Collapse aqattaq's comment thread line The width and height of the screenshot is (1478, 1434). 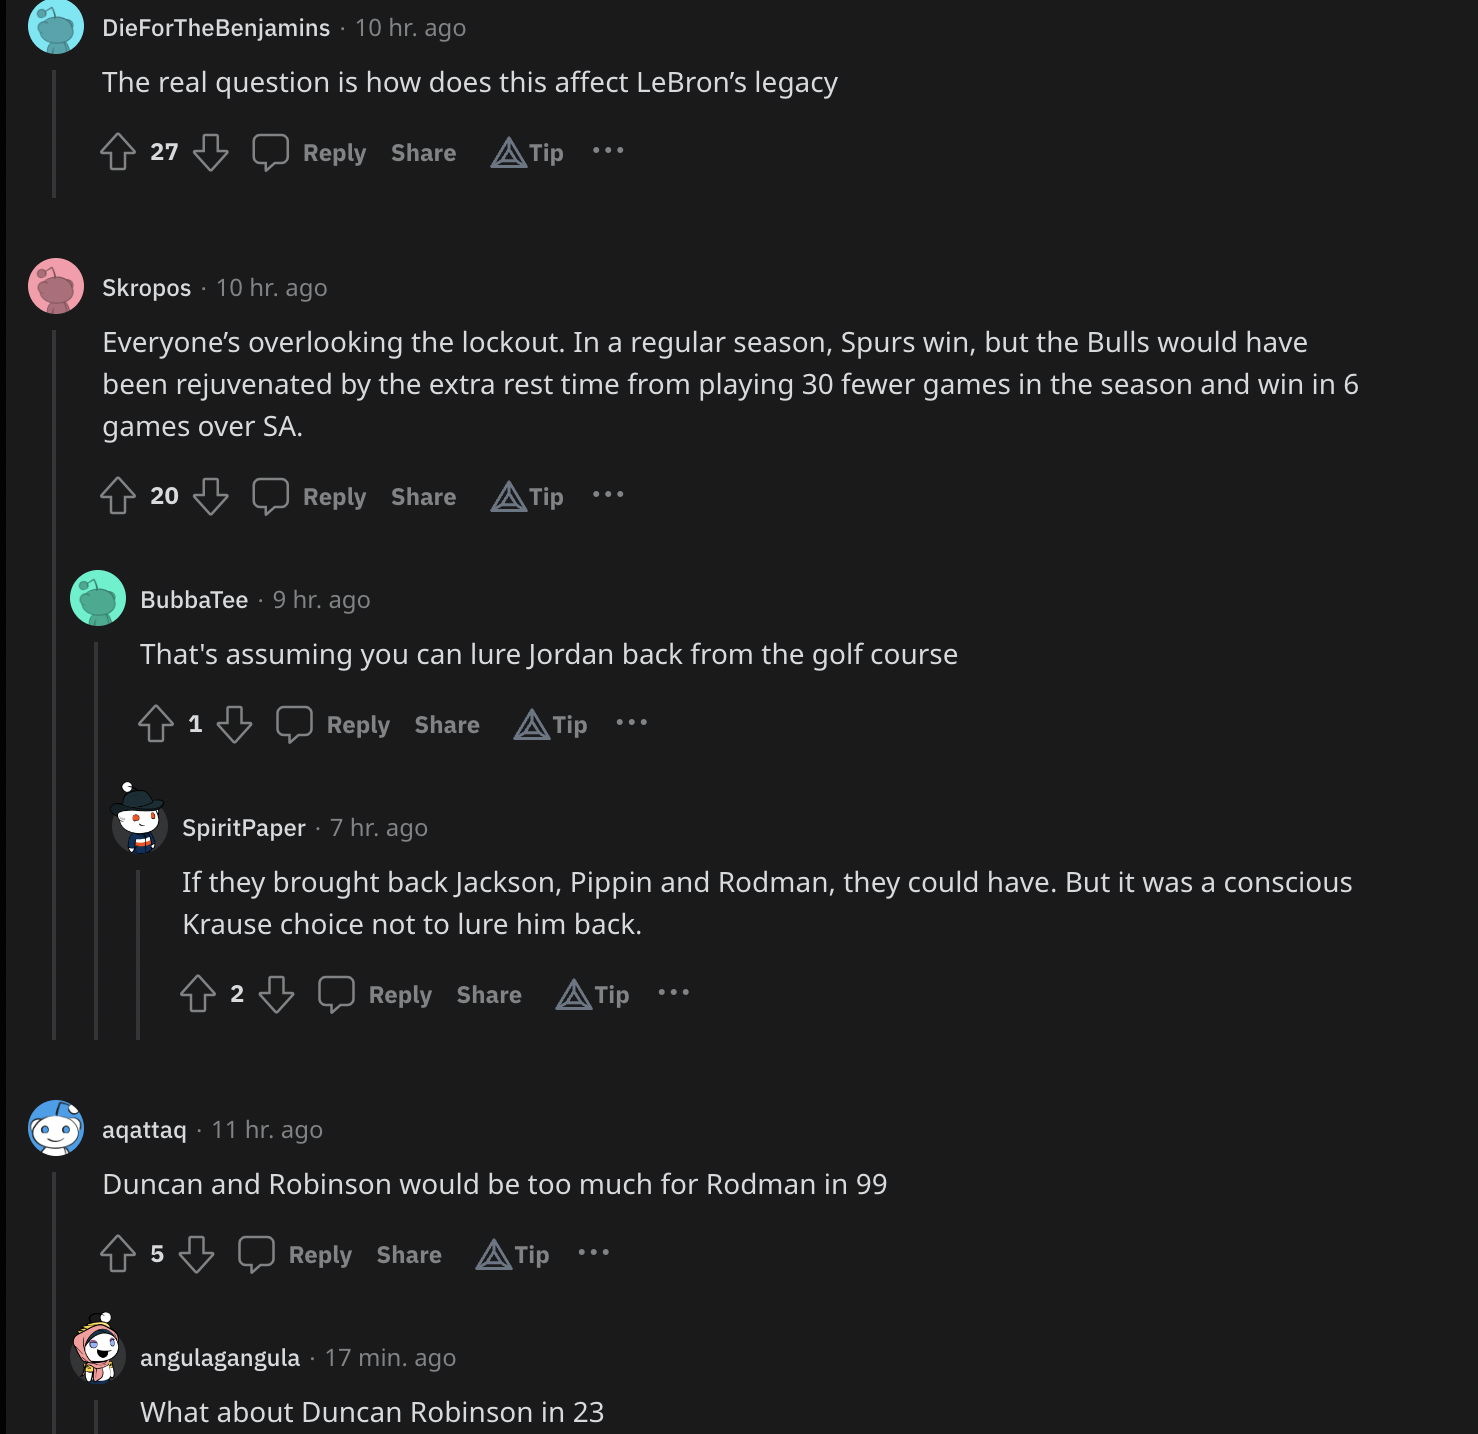coord(54,1300)
